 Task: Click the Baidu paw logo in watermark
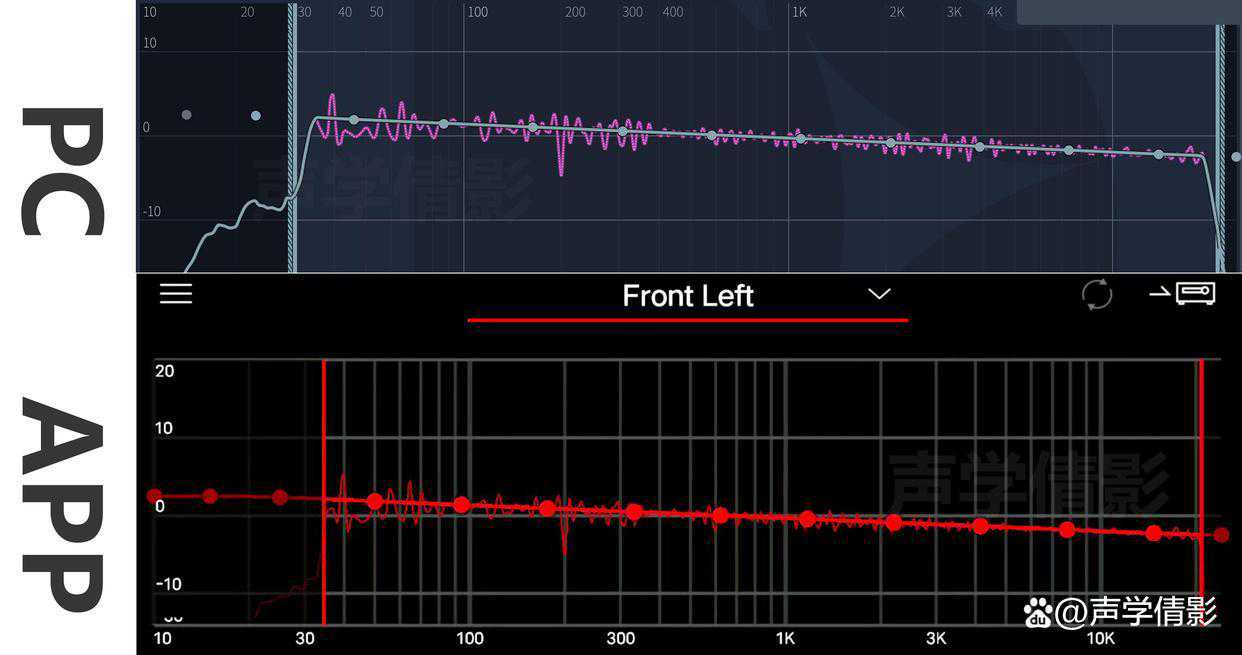pos(1038,612)
